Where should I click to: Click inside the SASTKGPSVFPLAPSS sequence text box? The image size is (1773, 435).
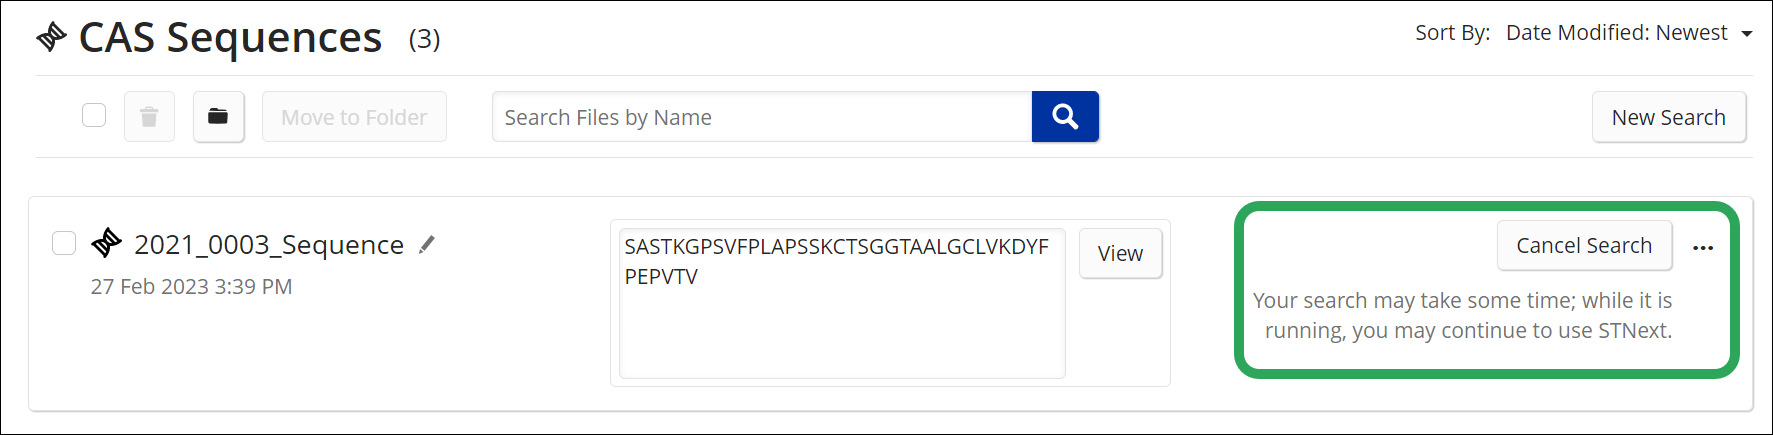[x=842, y=303]
